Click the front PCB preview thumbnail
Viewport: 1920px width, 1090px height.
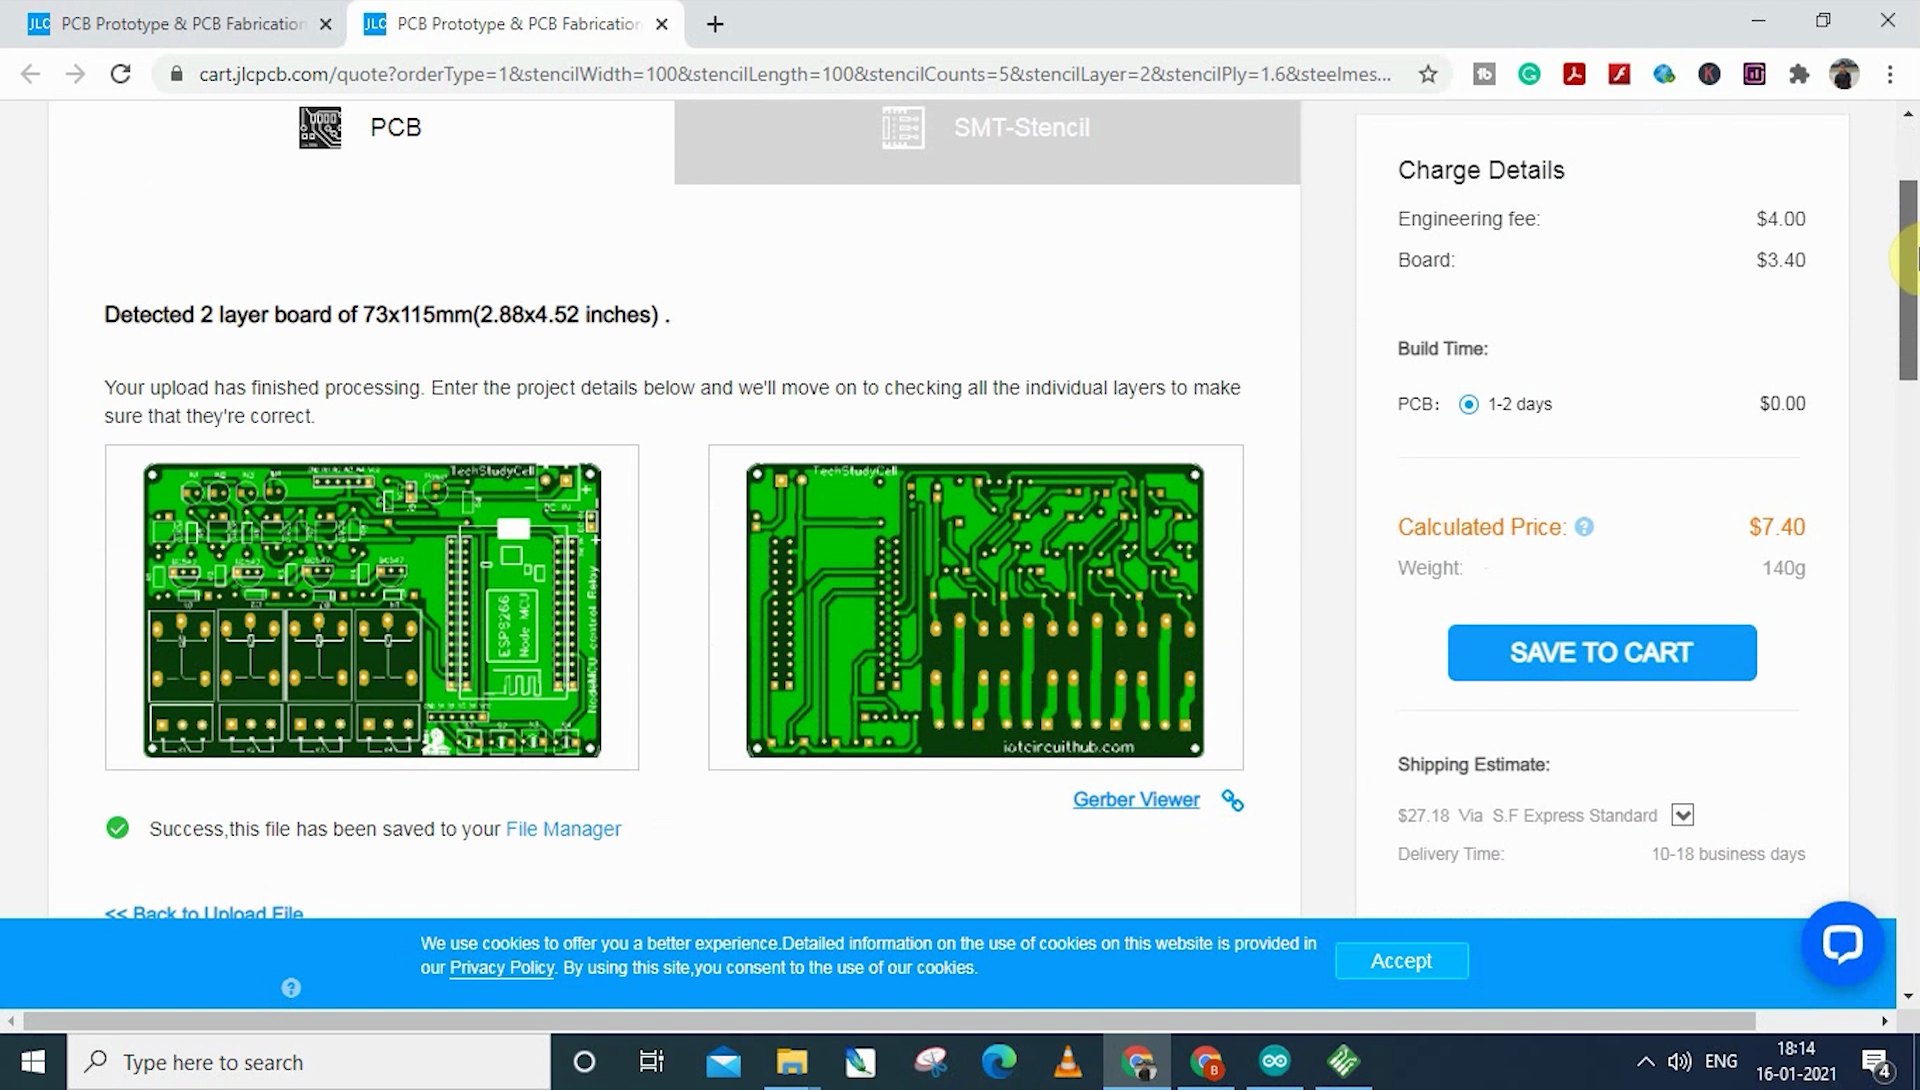pos(372,608)
